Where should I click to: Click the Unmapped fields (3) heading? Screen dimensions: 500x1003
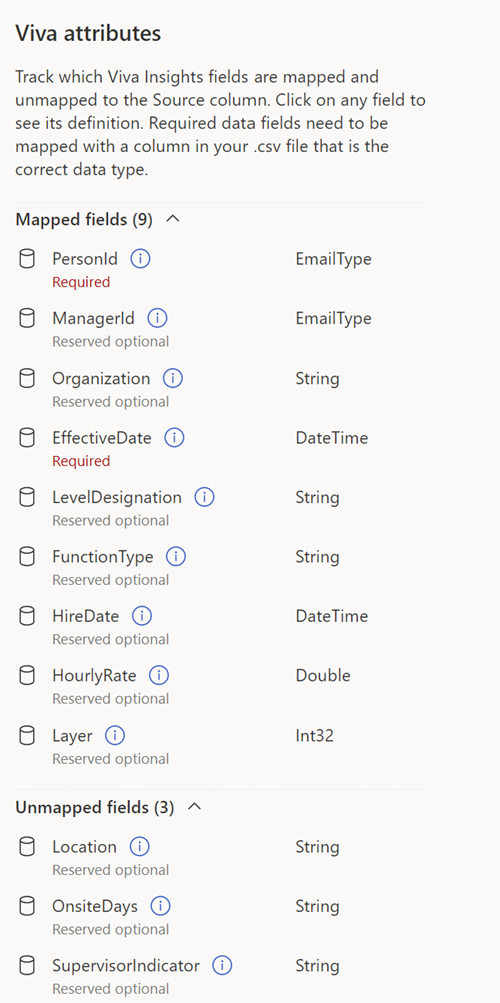pyautogui.click(x=95, y=808)
